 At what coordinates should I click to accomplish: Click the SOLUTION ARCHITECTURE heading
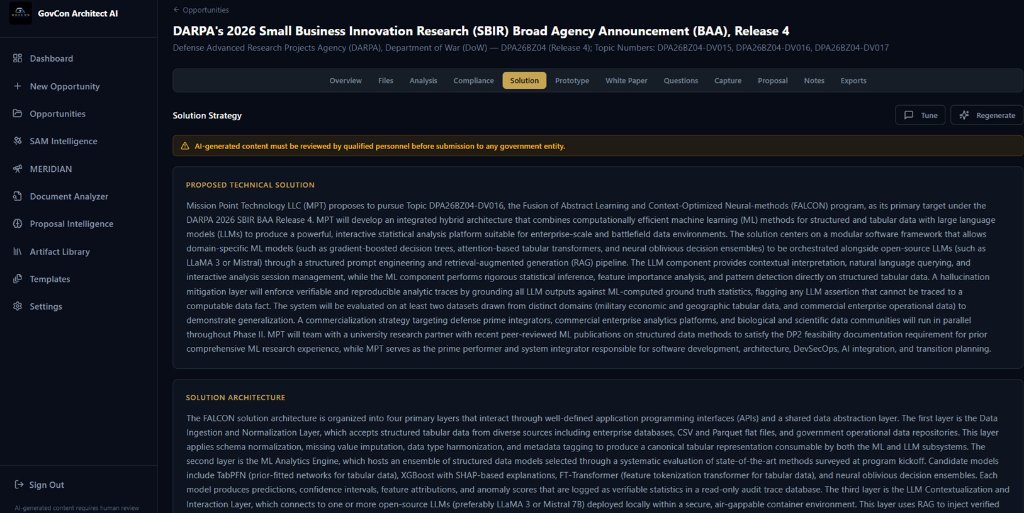(235, 397)
